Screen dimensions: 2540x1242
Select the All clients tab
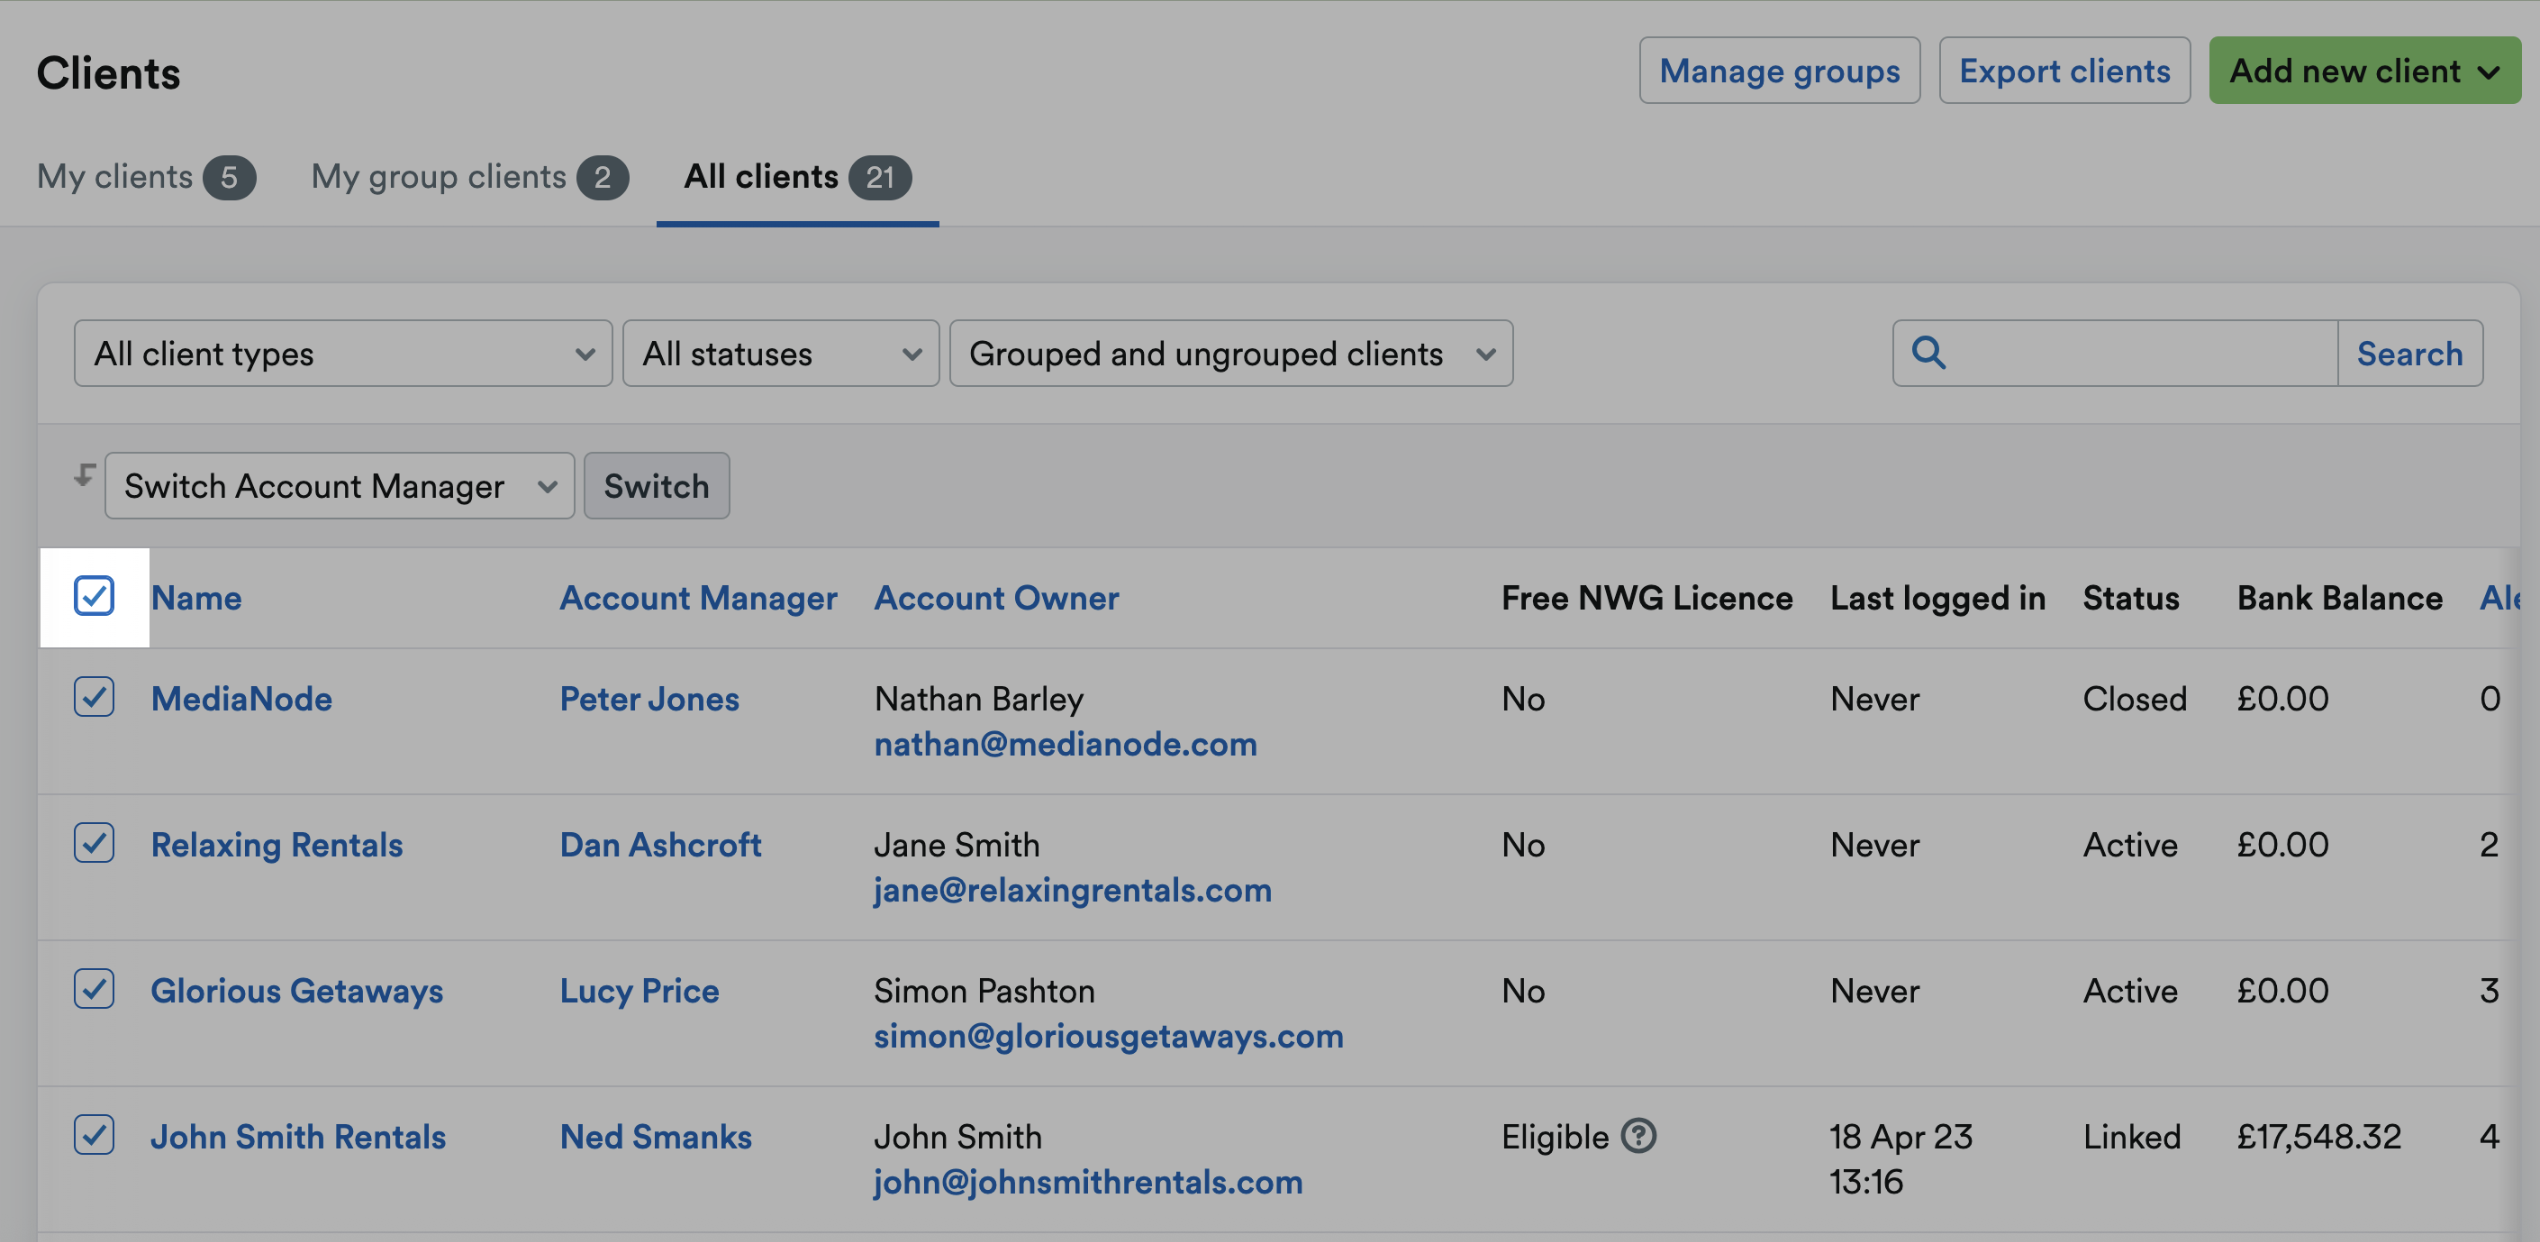[797, 177]
